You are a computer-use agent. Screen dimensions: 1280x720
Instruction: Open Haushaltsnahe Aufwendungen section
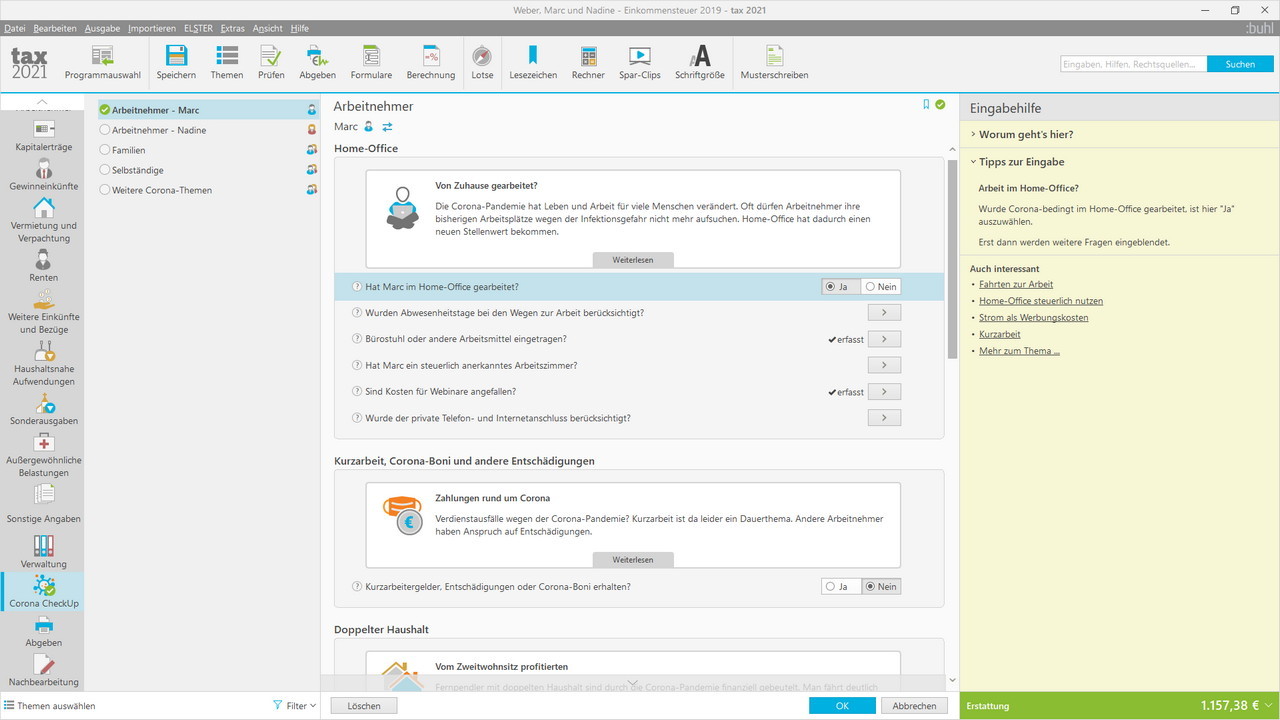click(x=44, y=364)
